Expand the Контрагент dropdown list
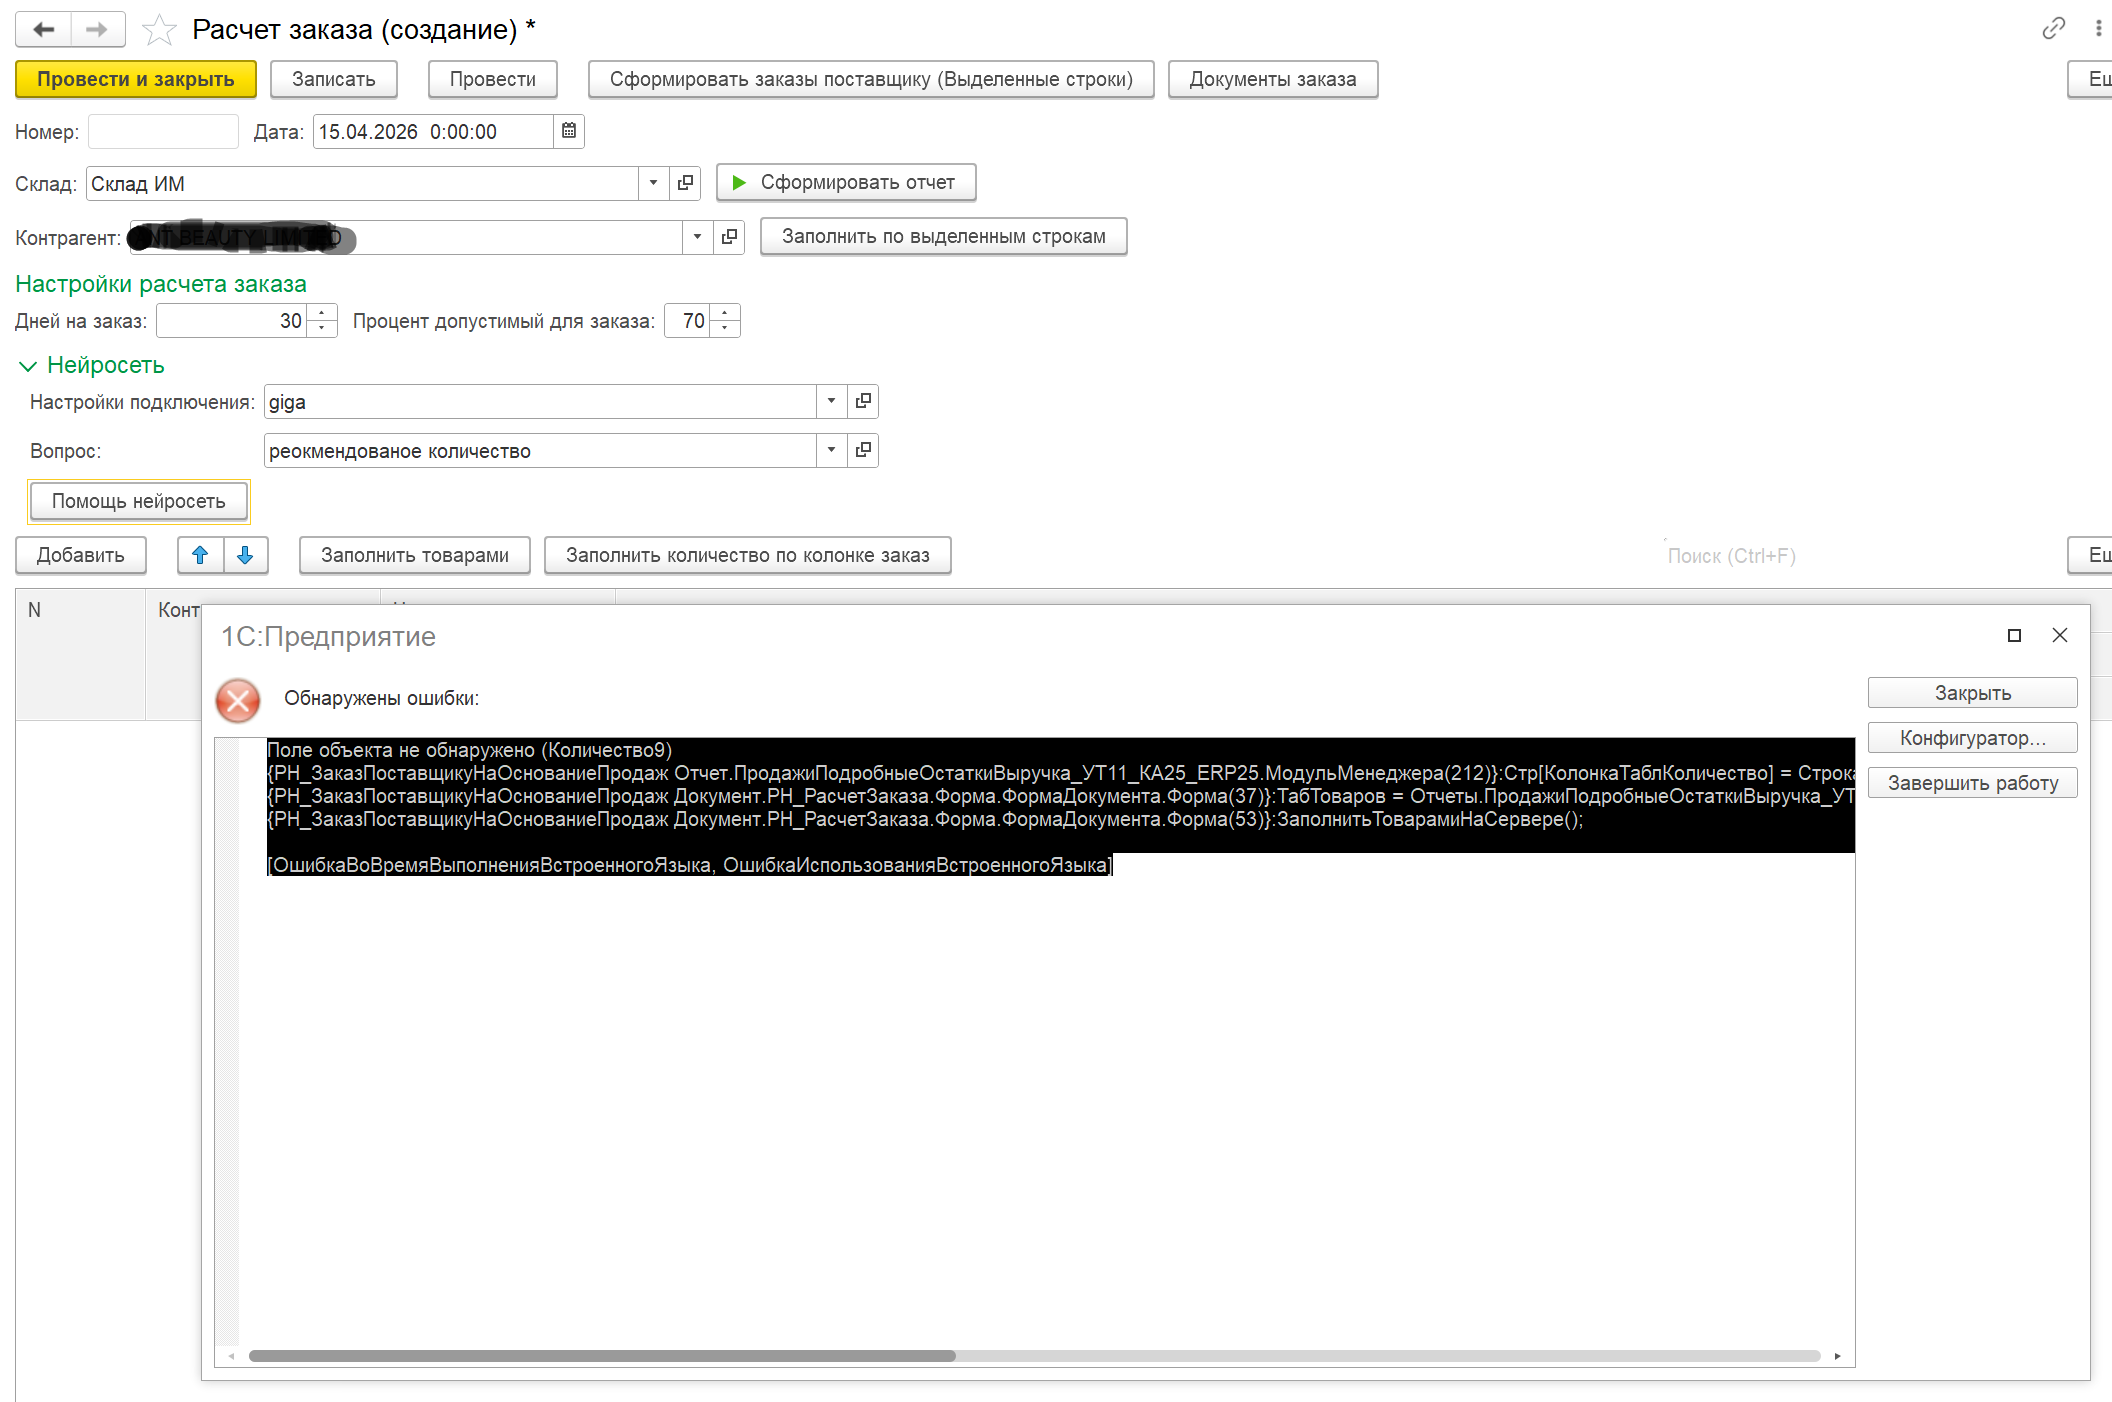Image resolution: width=2112 pixels, height=1402 pixels. tap(697, 237)
